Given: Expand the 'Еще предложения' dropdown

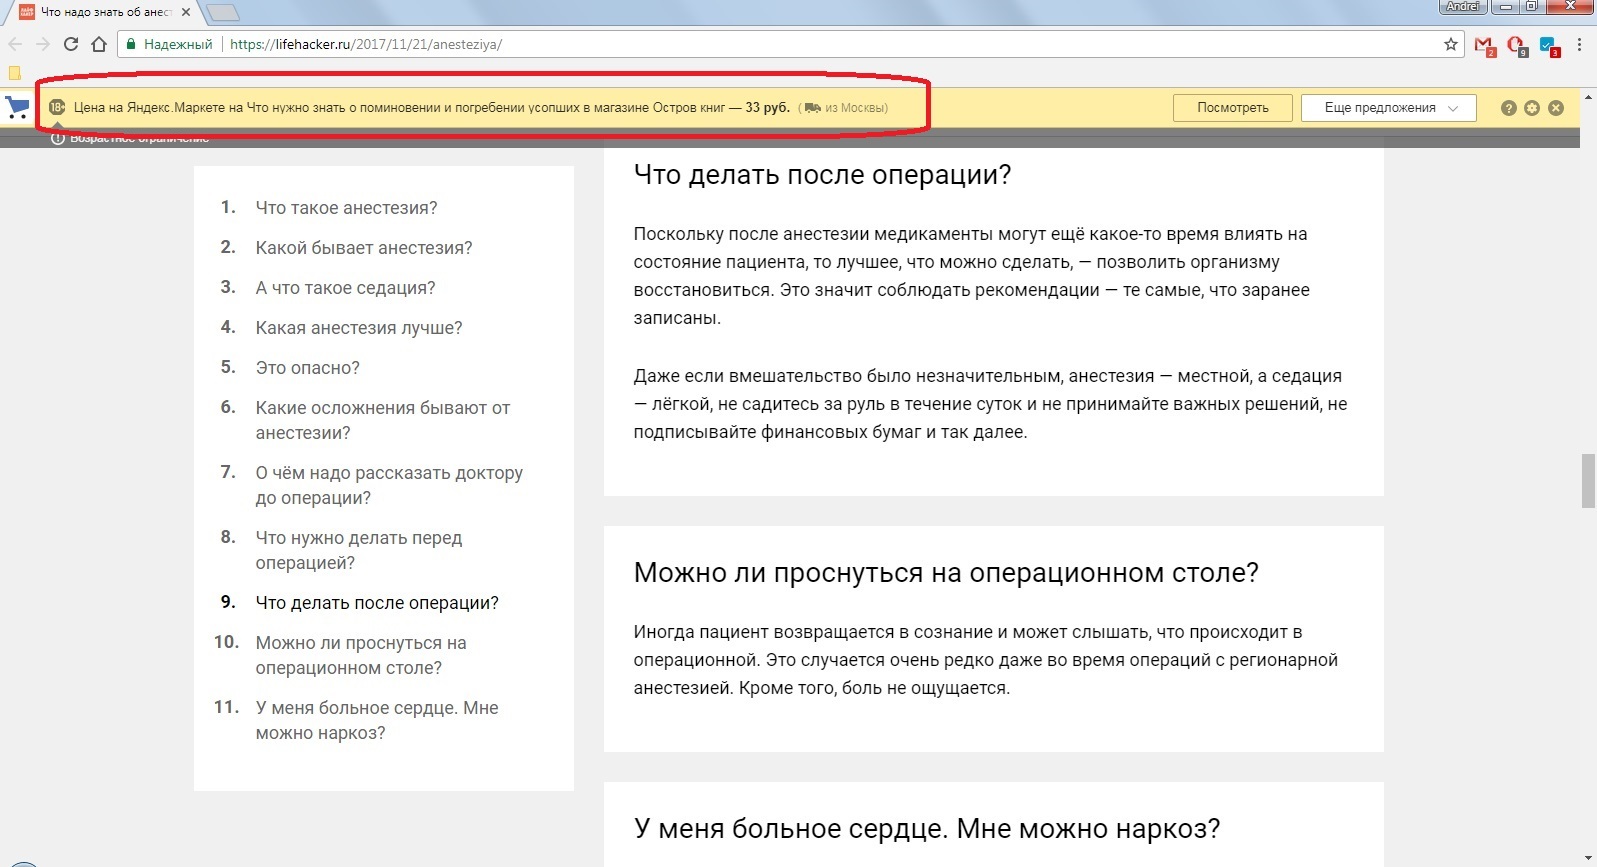Looking at the screenshot, I should coord(1389,108).
